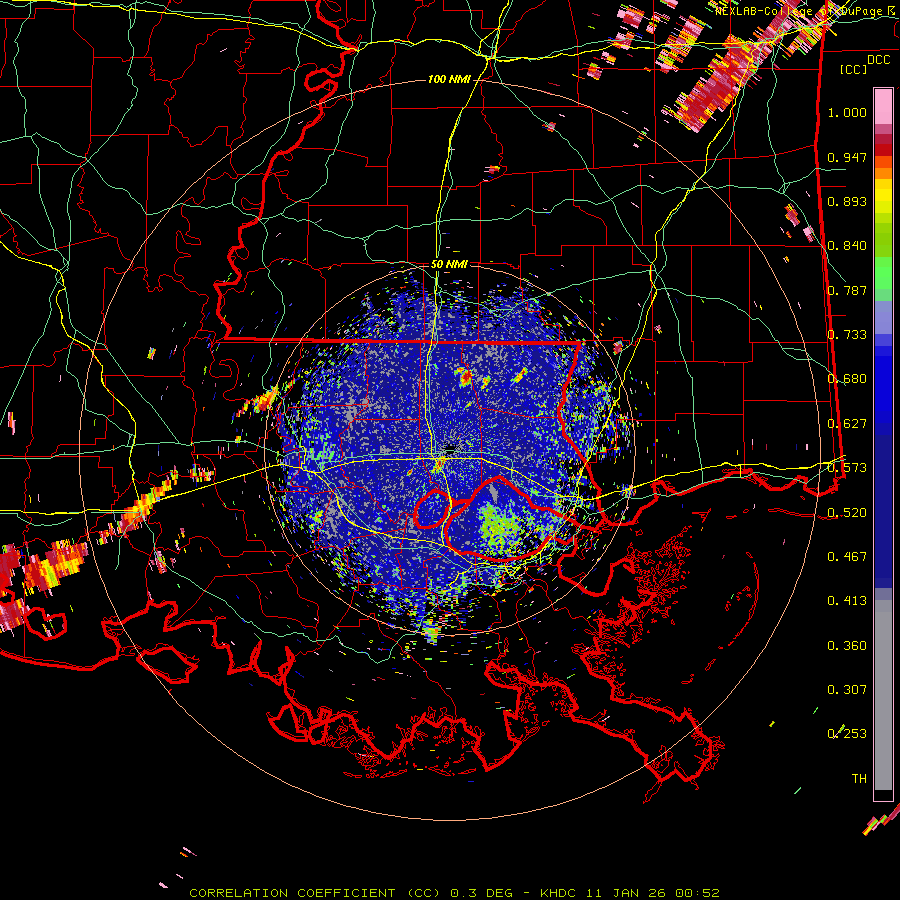Image resolution: width=900 pixels, height=900 pixels.
Task: Click the 0.787 scale value
Action: pyautogui.click(x=847, y=290)
